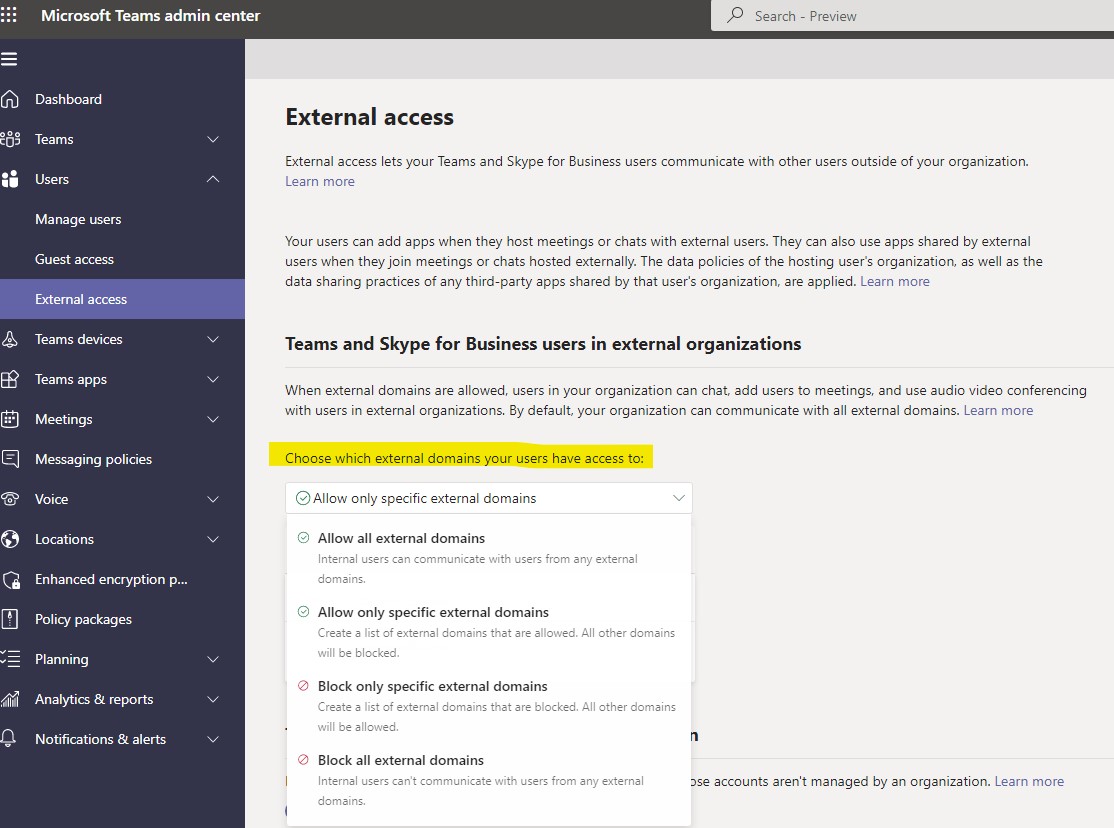Click blocked icon beside Block all external domains
Screen dimensions: 1114x828
[303, 760]
